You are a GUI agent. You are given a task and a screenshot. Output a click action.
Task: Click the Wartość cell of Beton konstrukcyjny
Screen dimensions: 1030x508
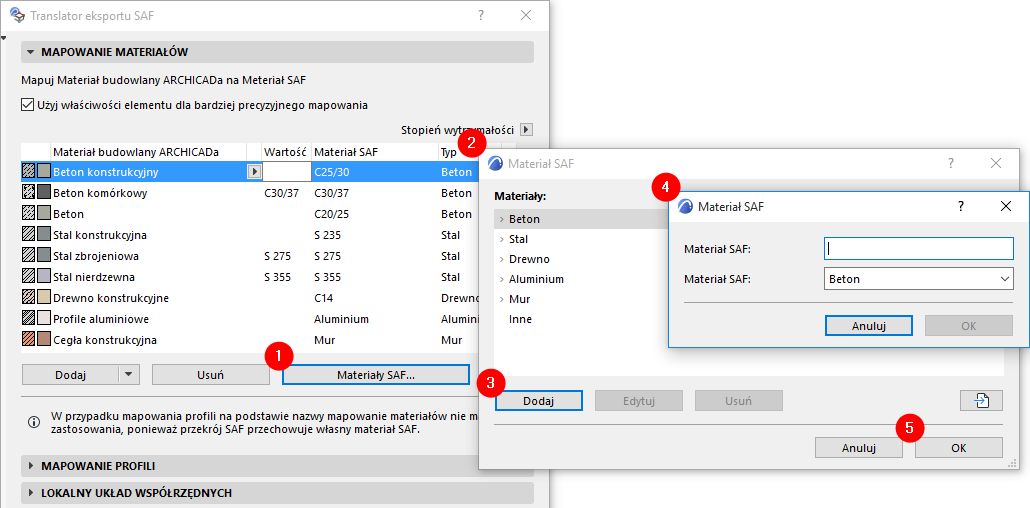(x=286, y=172)
